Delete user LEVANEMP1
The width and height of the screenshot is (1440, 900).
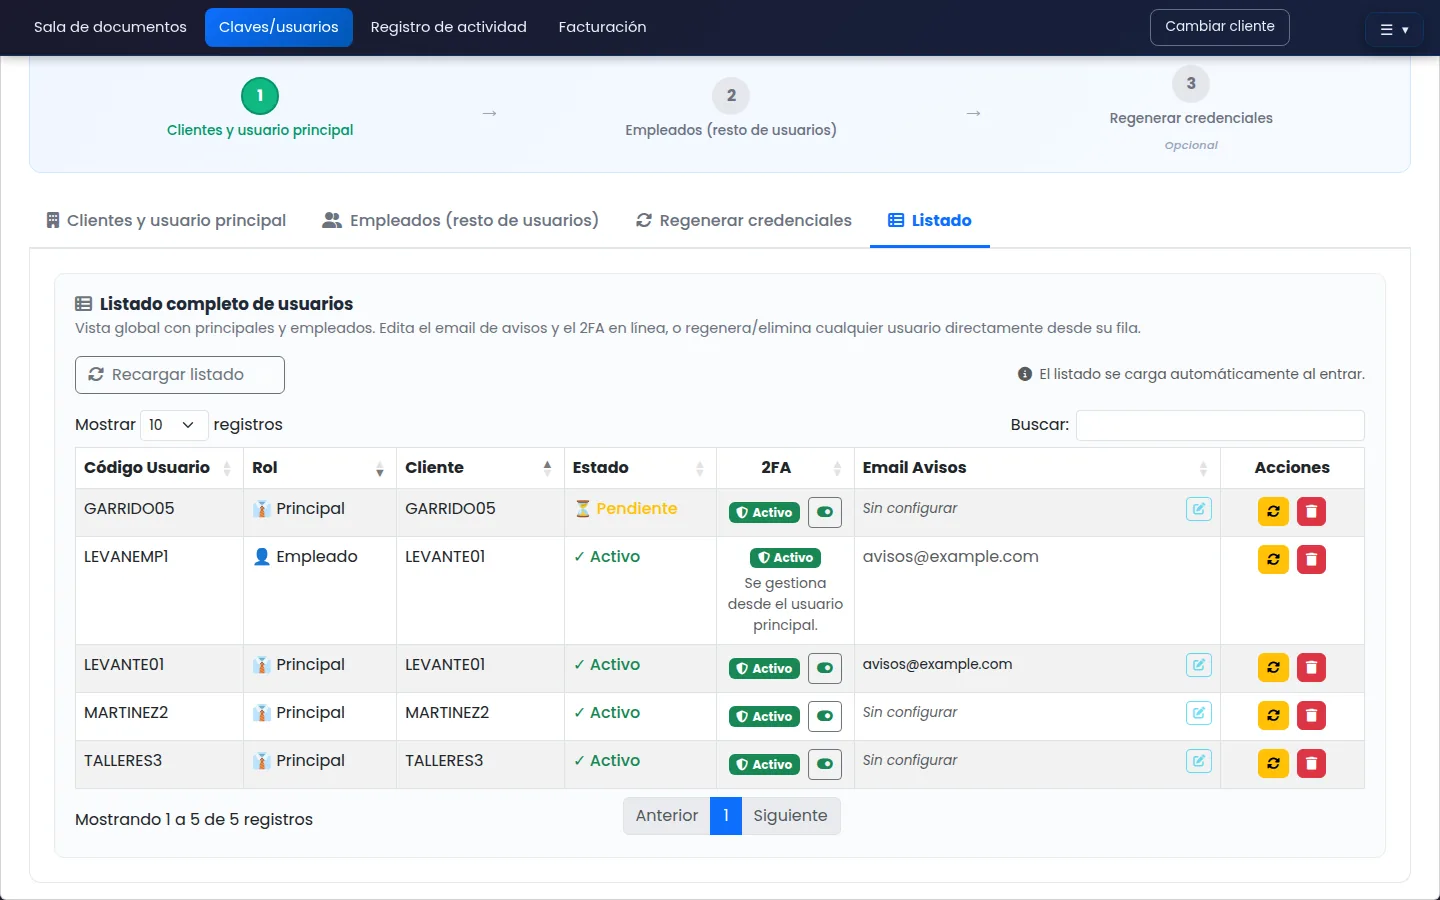1311,559
